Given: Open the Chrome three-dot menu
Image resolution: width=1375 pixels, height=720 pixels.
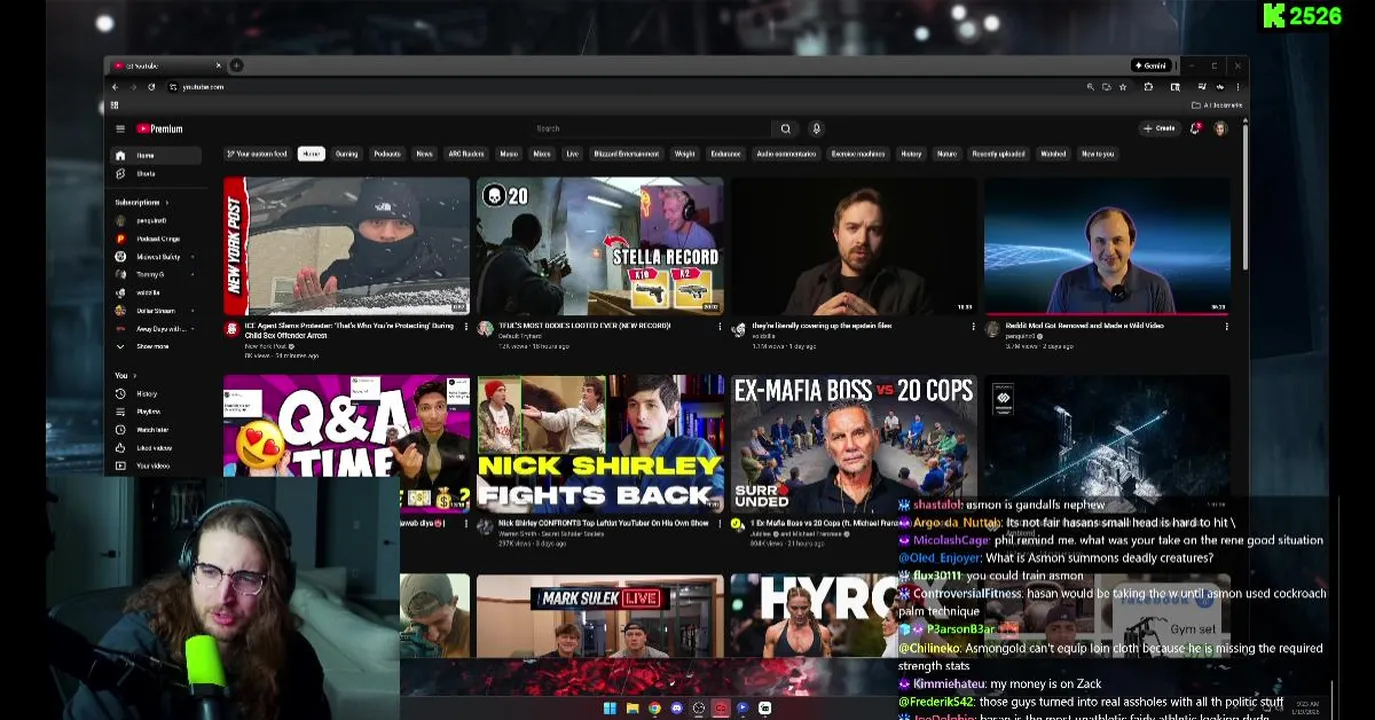Looking at the screenshot, I should 1238,87.
